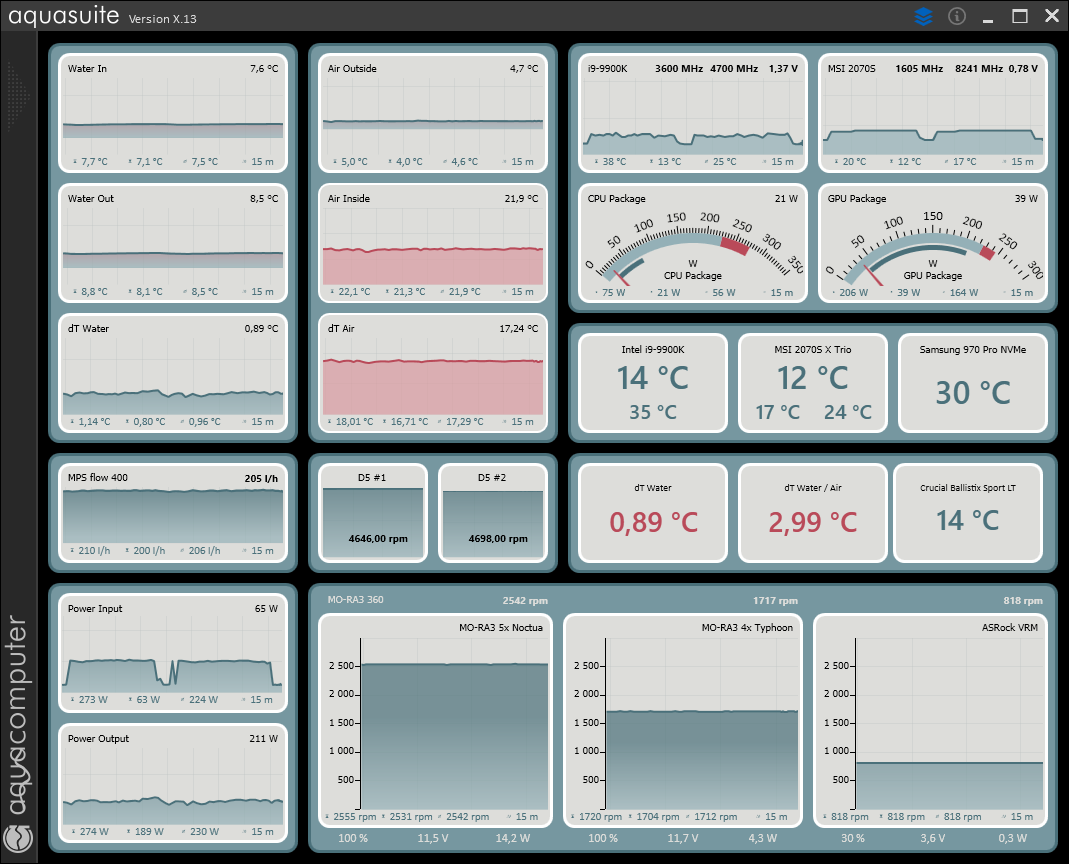Close the aquasuite window
This screenshot has width=1069, height=864.
(1052, 16)
